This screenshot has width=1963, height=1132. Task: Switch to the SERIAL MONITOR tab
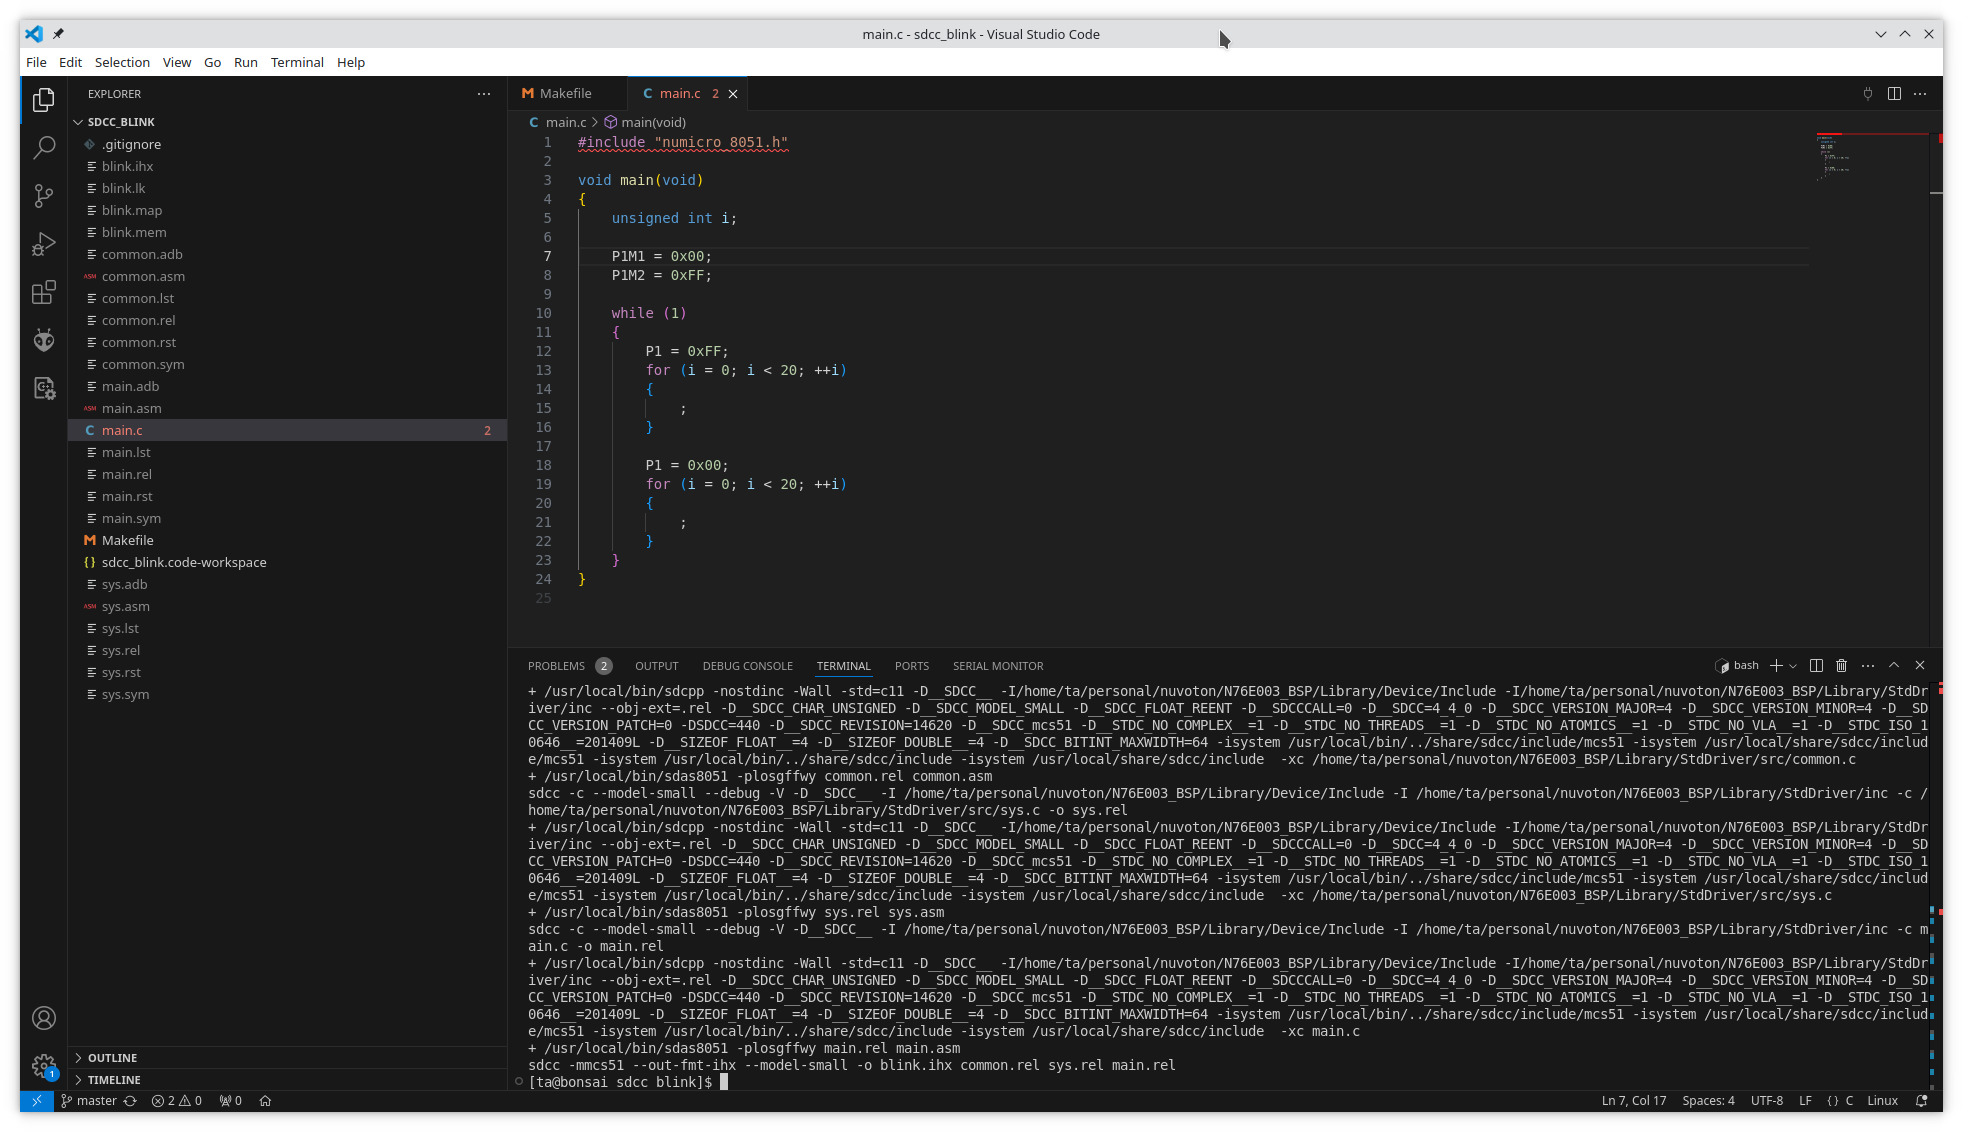(x=997, y=666)
